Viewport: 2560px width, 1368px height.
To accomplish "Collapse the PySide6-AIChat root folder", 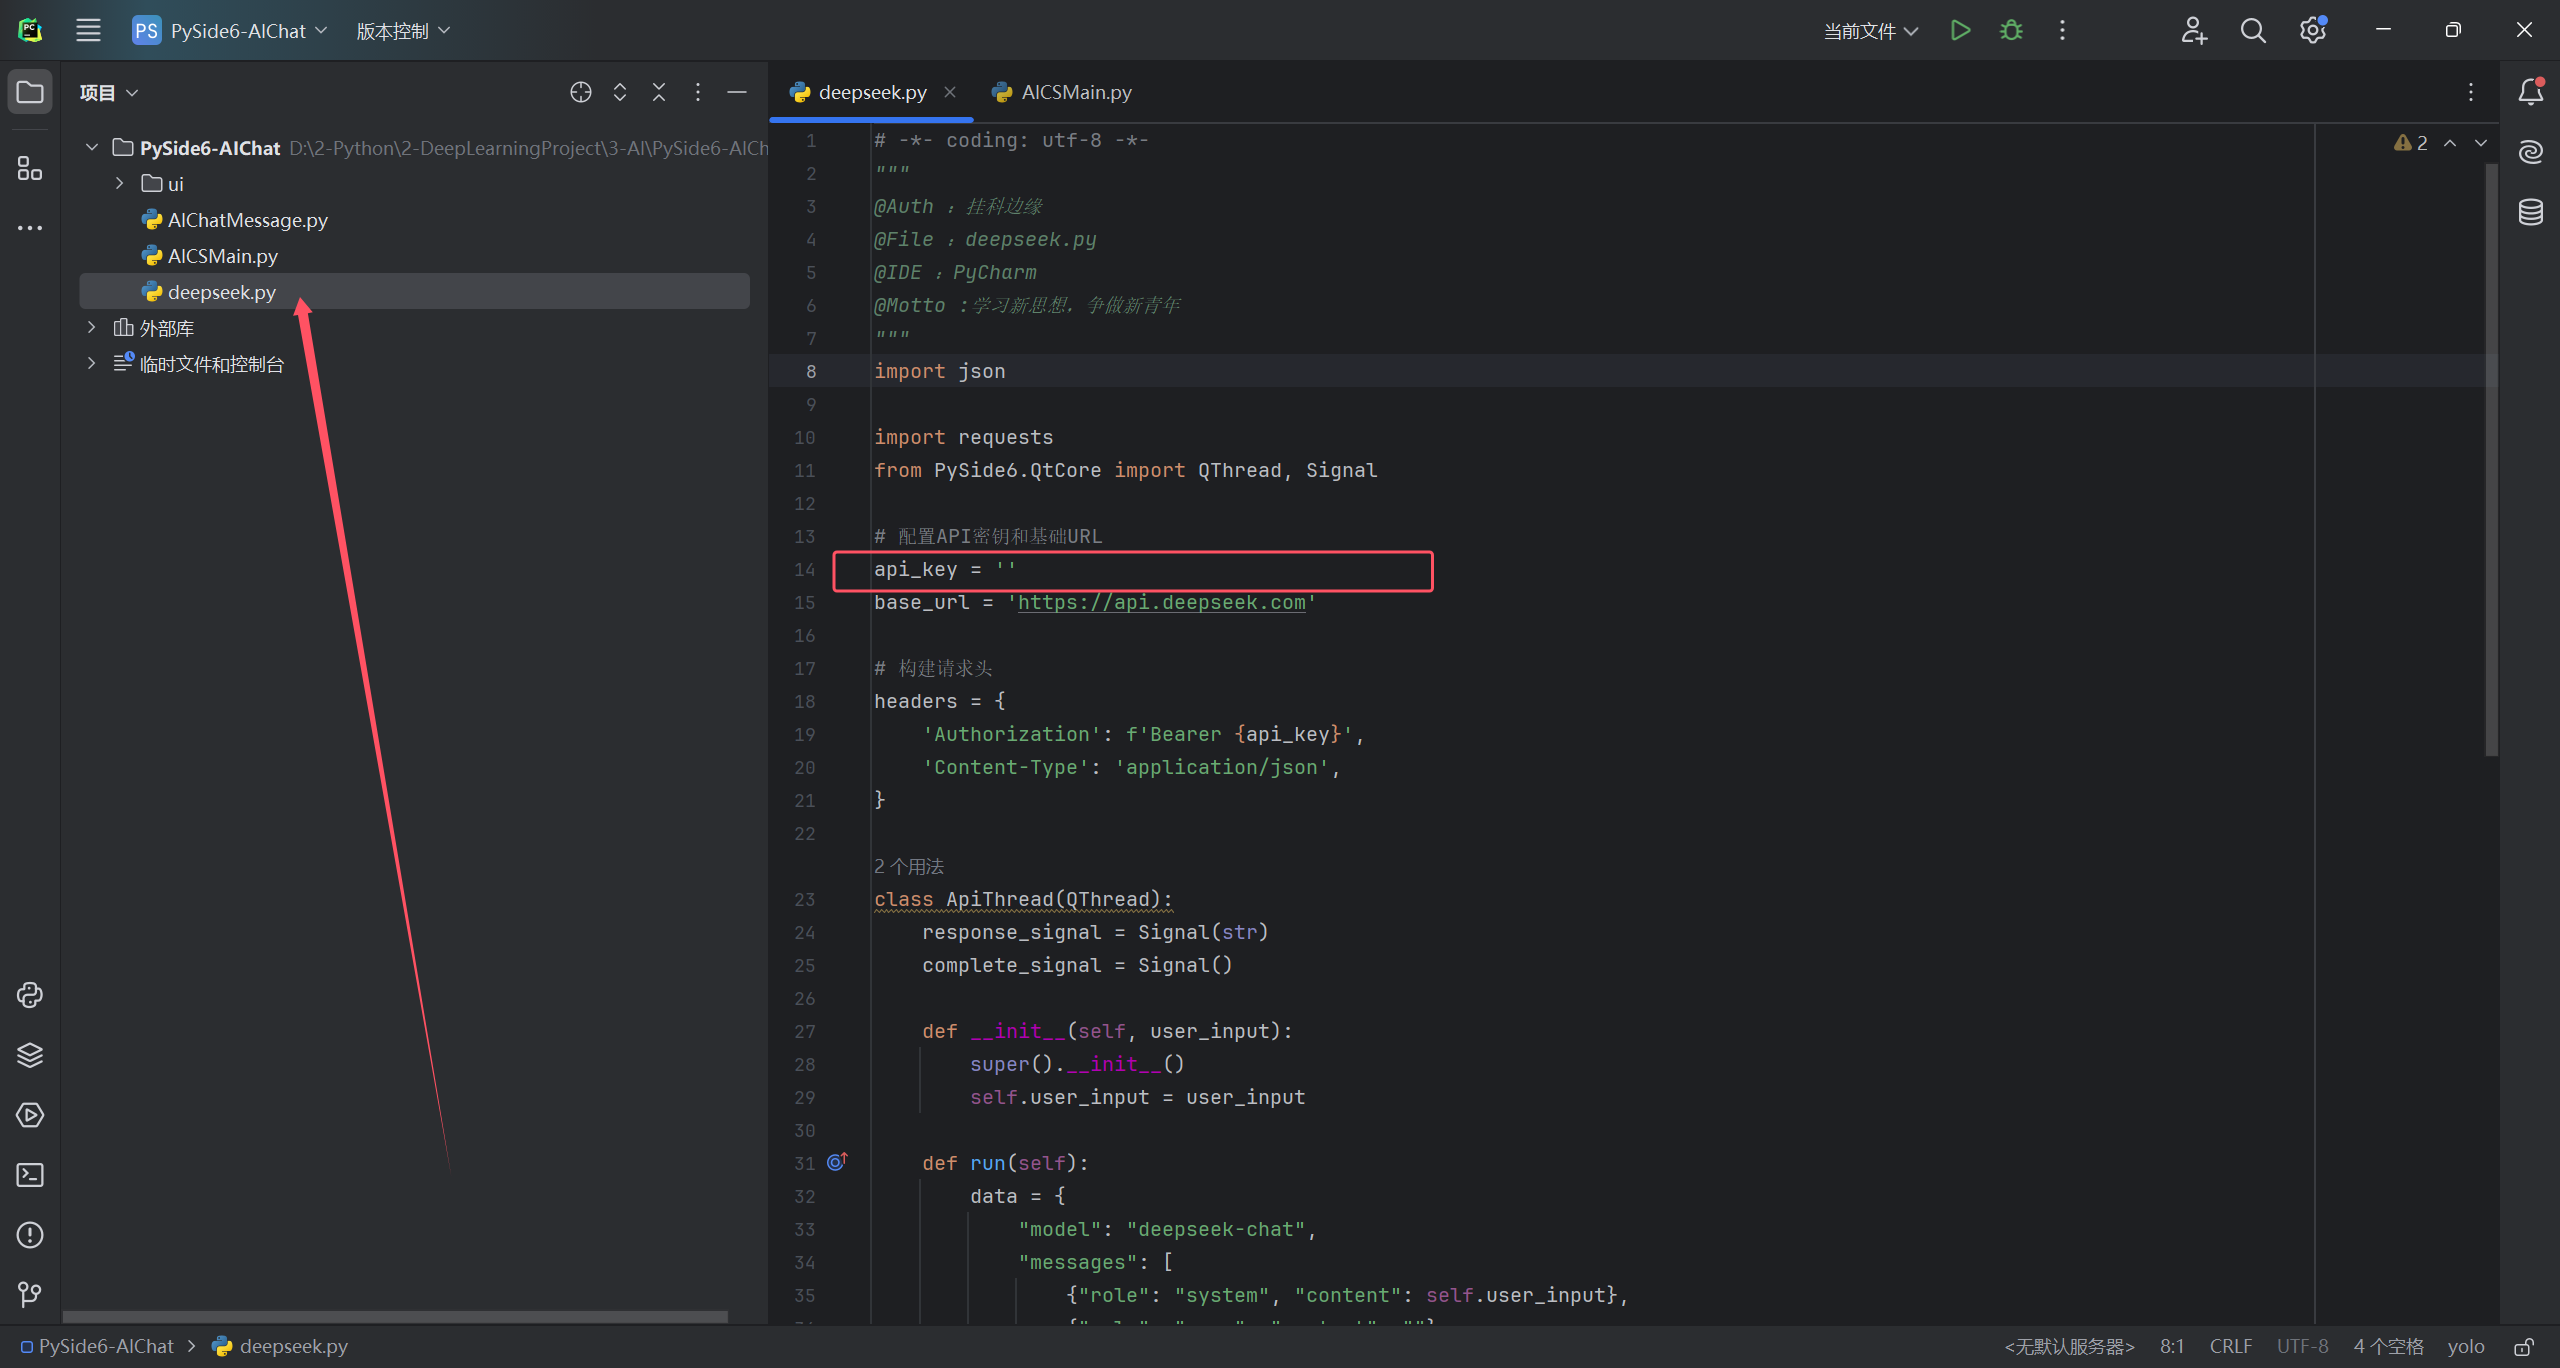I will click(x=92, y=147).
